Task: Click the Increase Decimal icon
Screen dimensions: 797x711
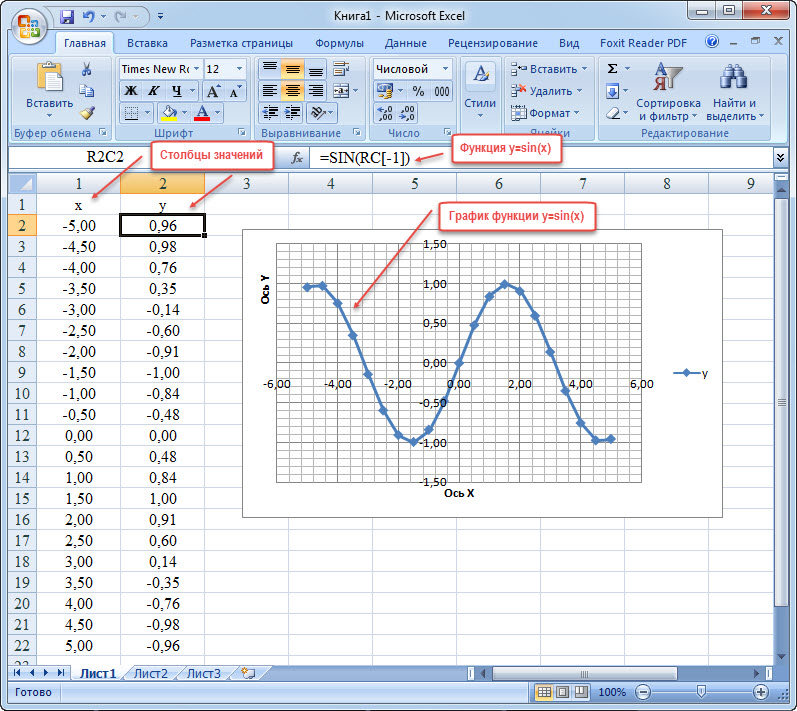Action: coord(385,113)
